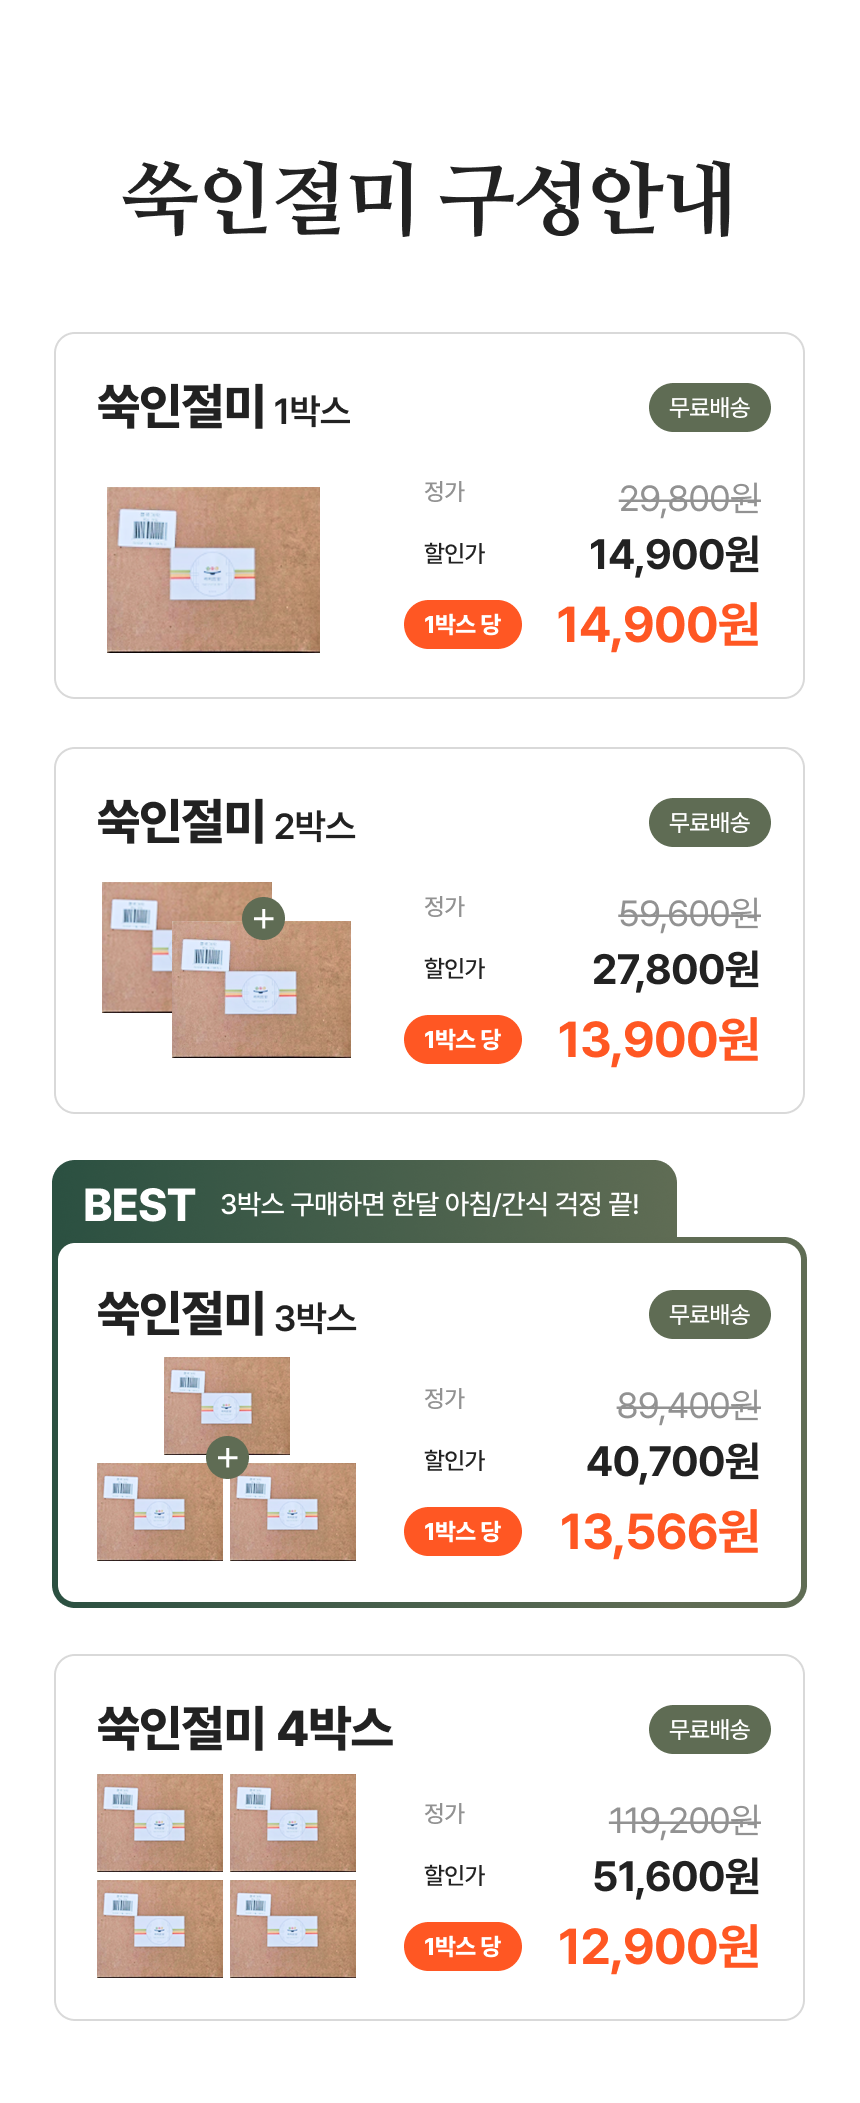Image resolution: width=860 pixels, height=2103 pixels.
Task: Click the 40,700원 discounted price
Action: click(674, 1462)
